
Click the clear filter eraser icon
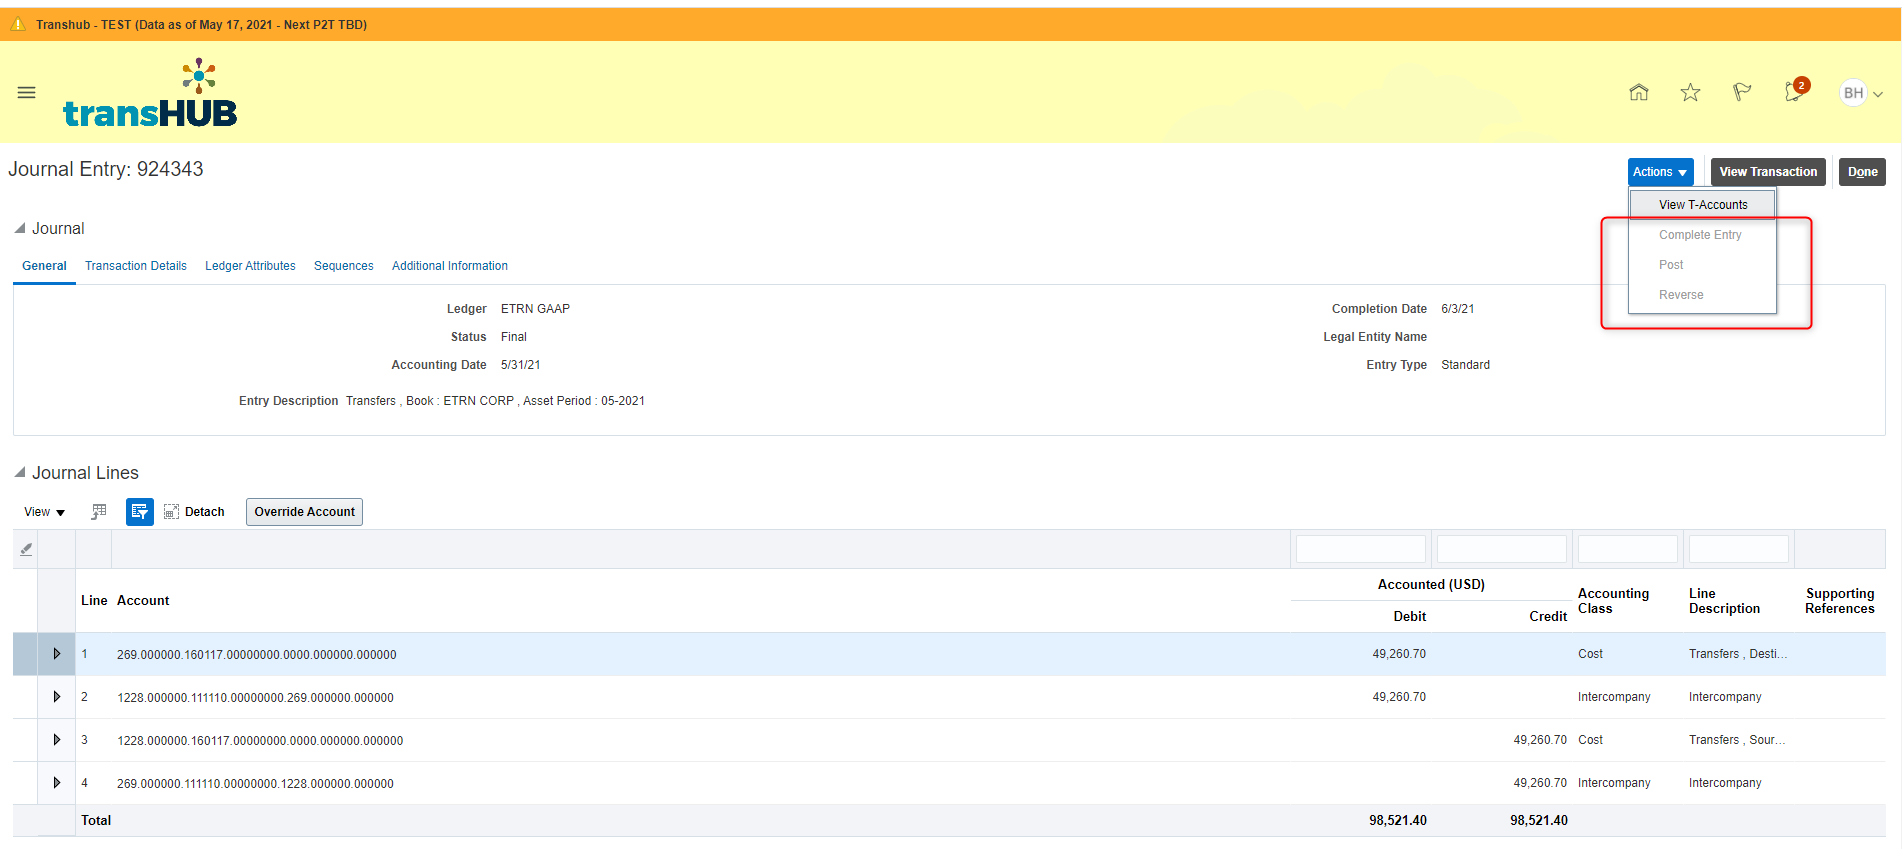coord(26,549)
